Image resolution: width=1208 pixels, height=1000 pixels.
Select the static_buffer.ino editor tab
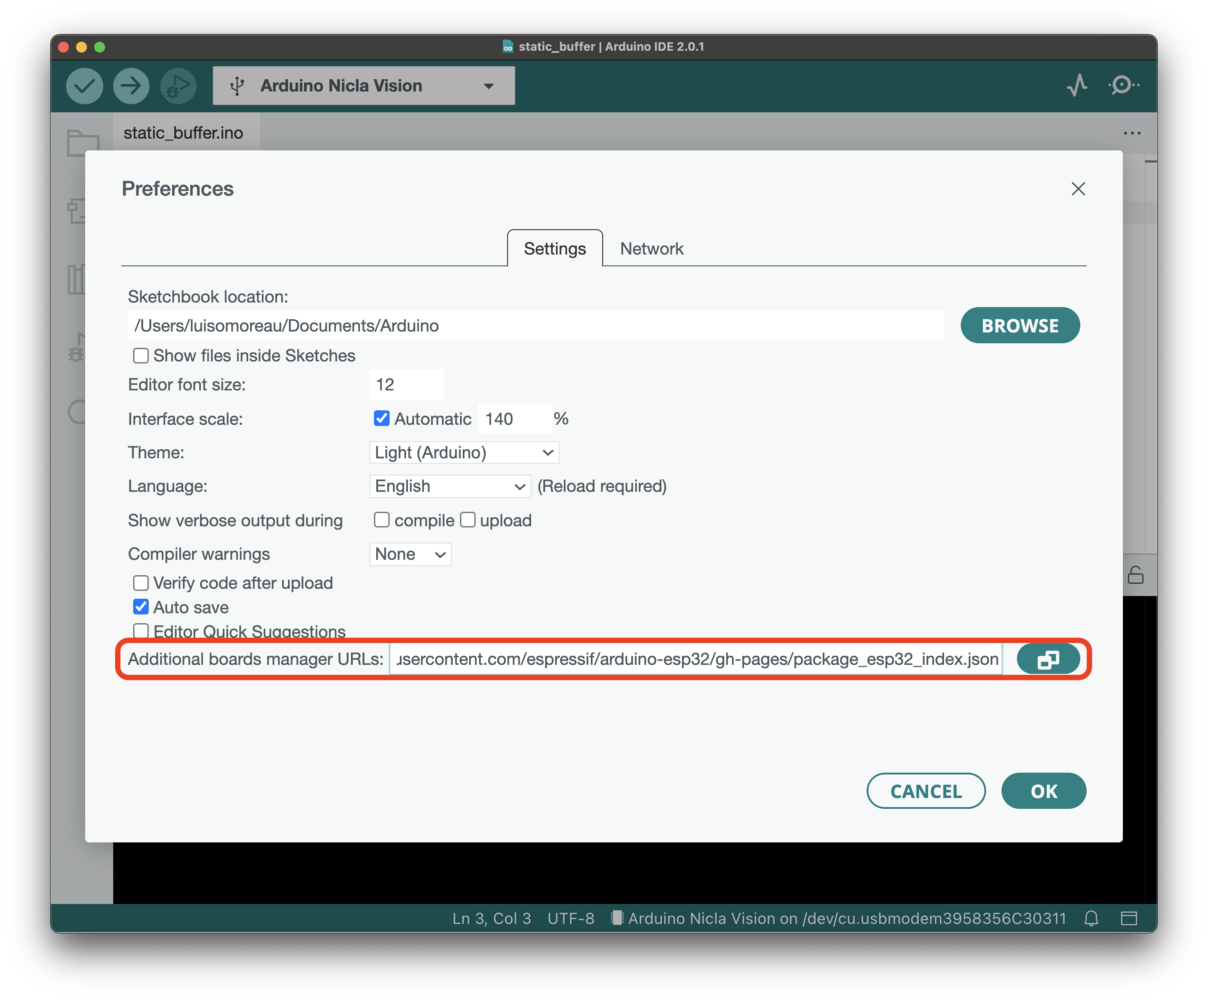coord(184,133)
